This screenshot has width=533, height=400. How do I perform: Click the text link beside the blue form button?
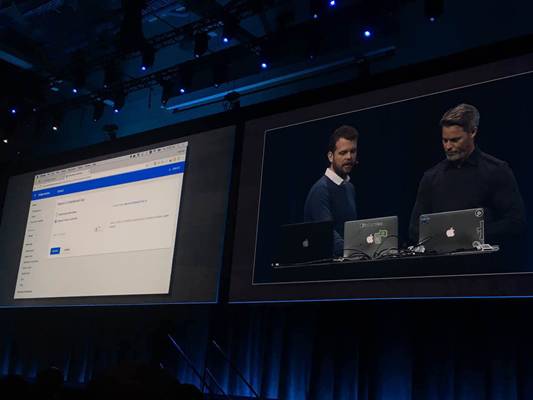(x=67, y=250)
